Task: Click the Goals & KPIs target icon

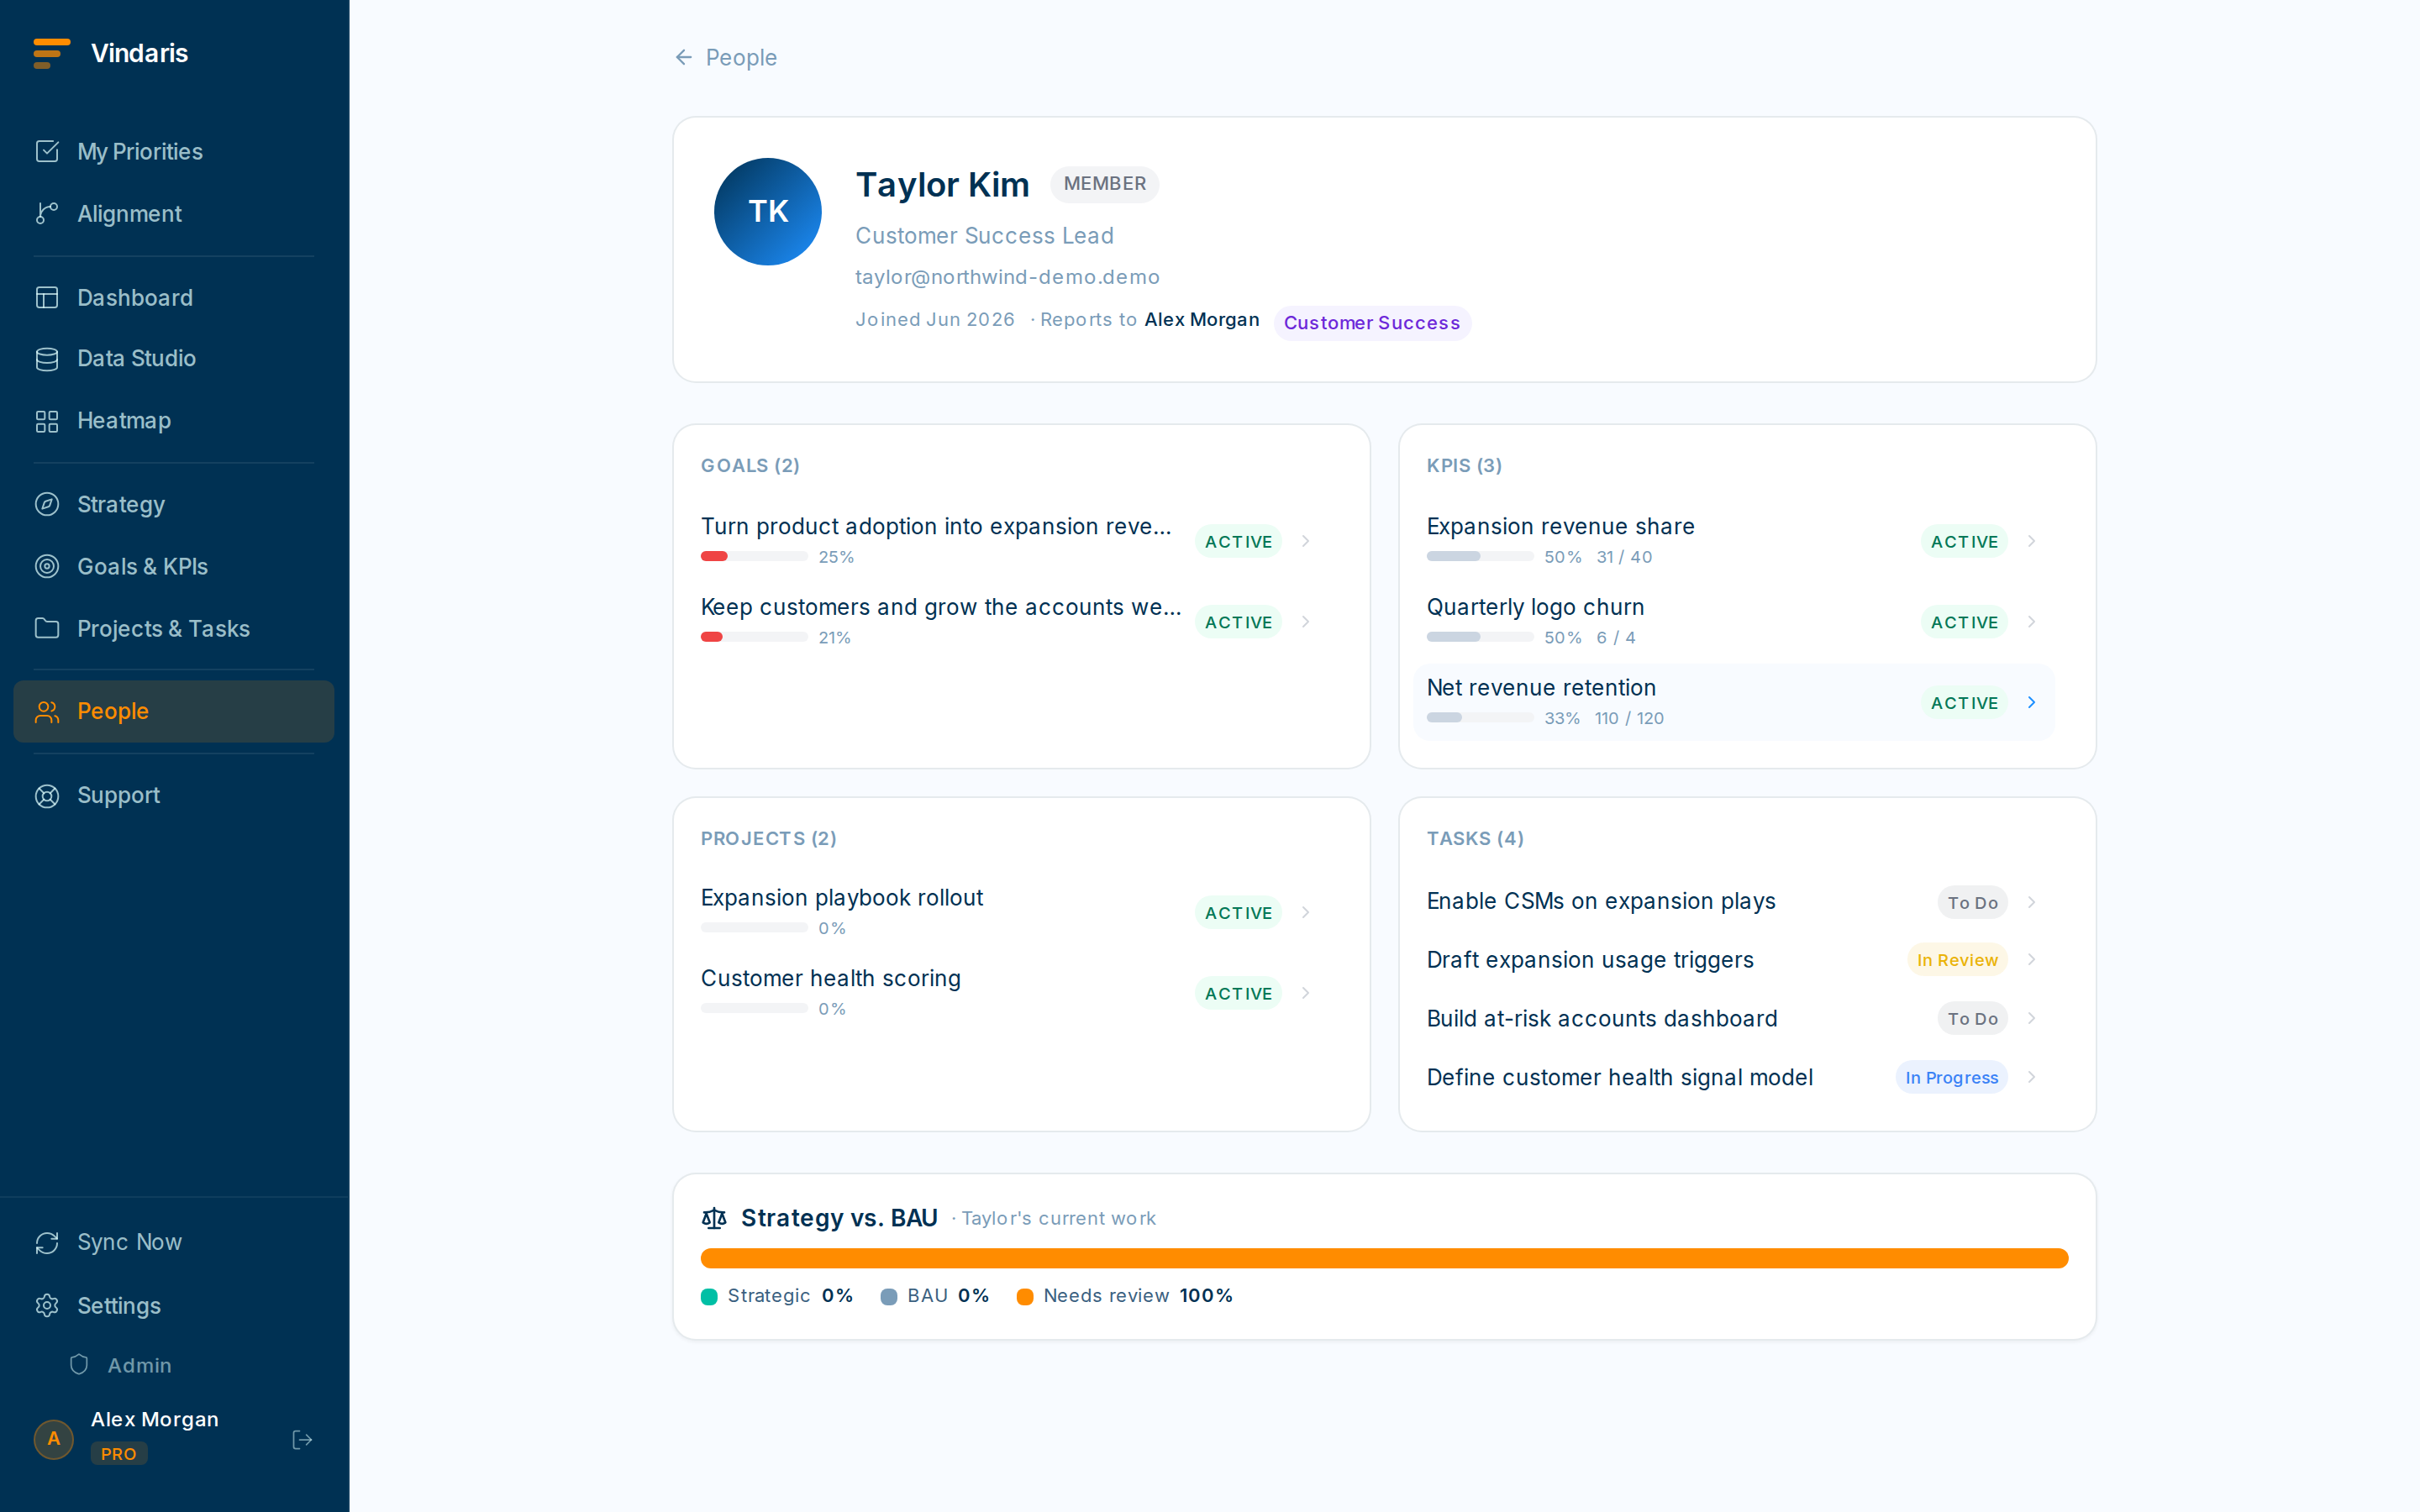Action: click(47, 566)
